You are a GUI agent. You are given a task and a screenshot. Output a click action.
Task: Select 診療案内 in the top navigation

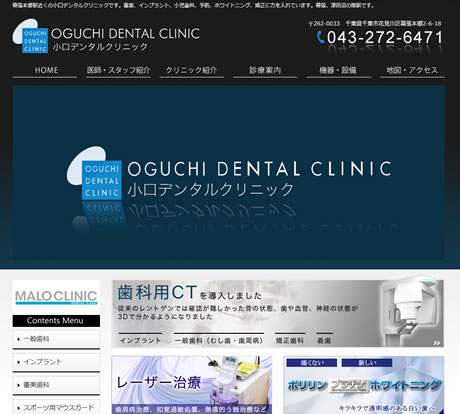[x=265, y=71]
